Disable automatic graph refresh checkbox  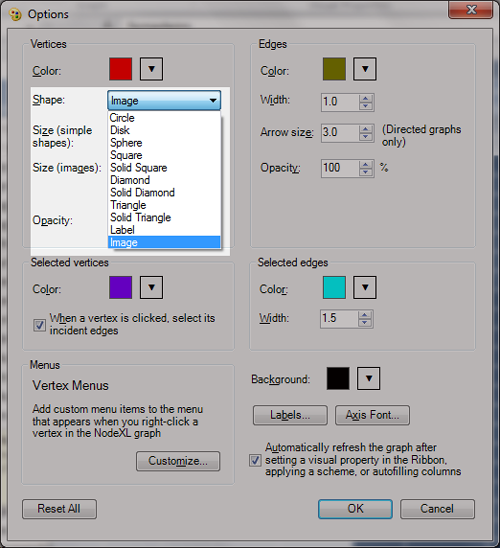click(255, 460)
